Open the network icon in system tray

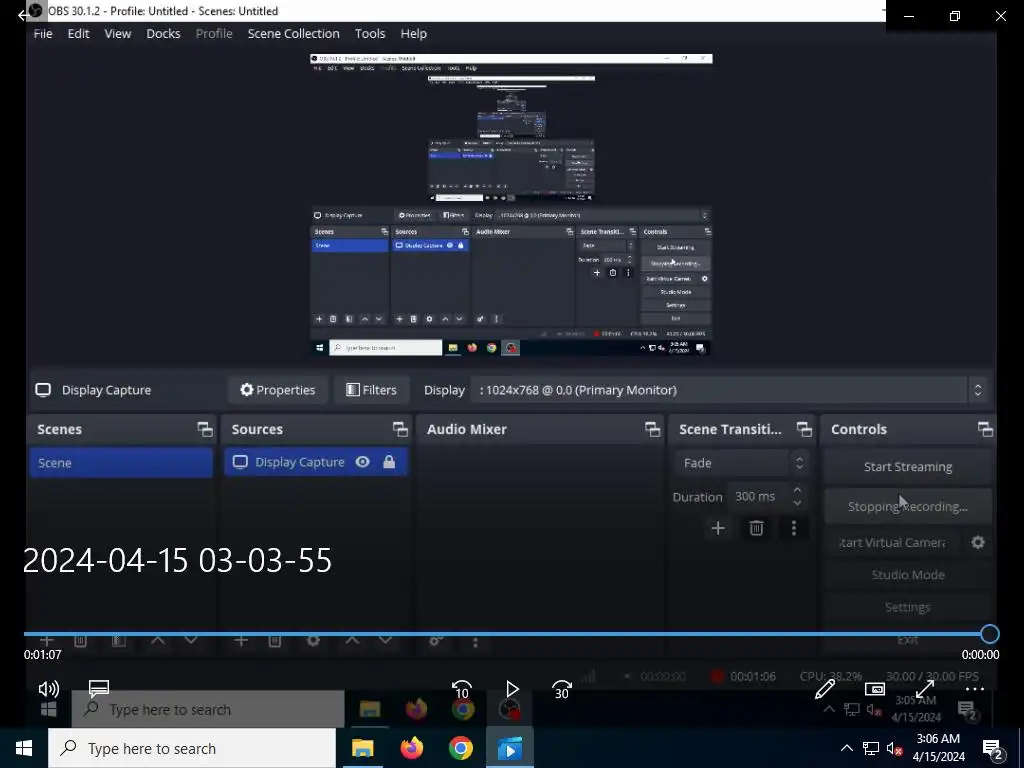(871, 748)
